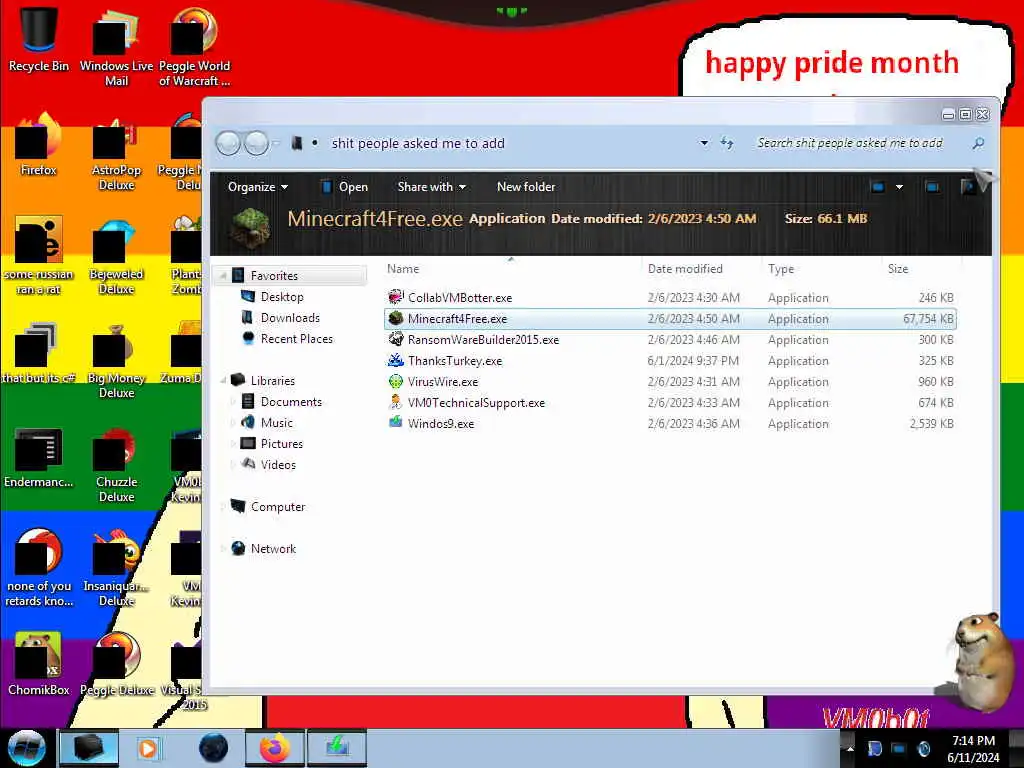Open the Windows Start menu orb
Viewport: 1024px width, 768px height.
coord(26,748)
